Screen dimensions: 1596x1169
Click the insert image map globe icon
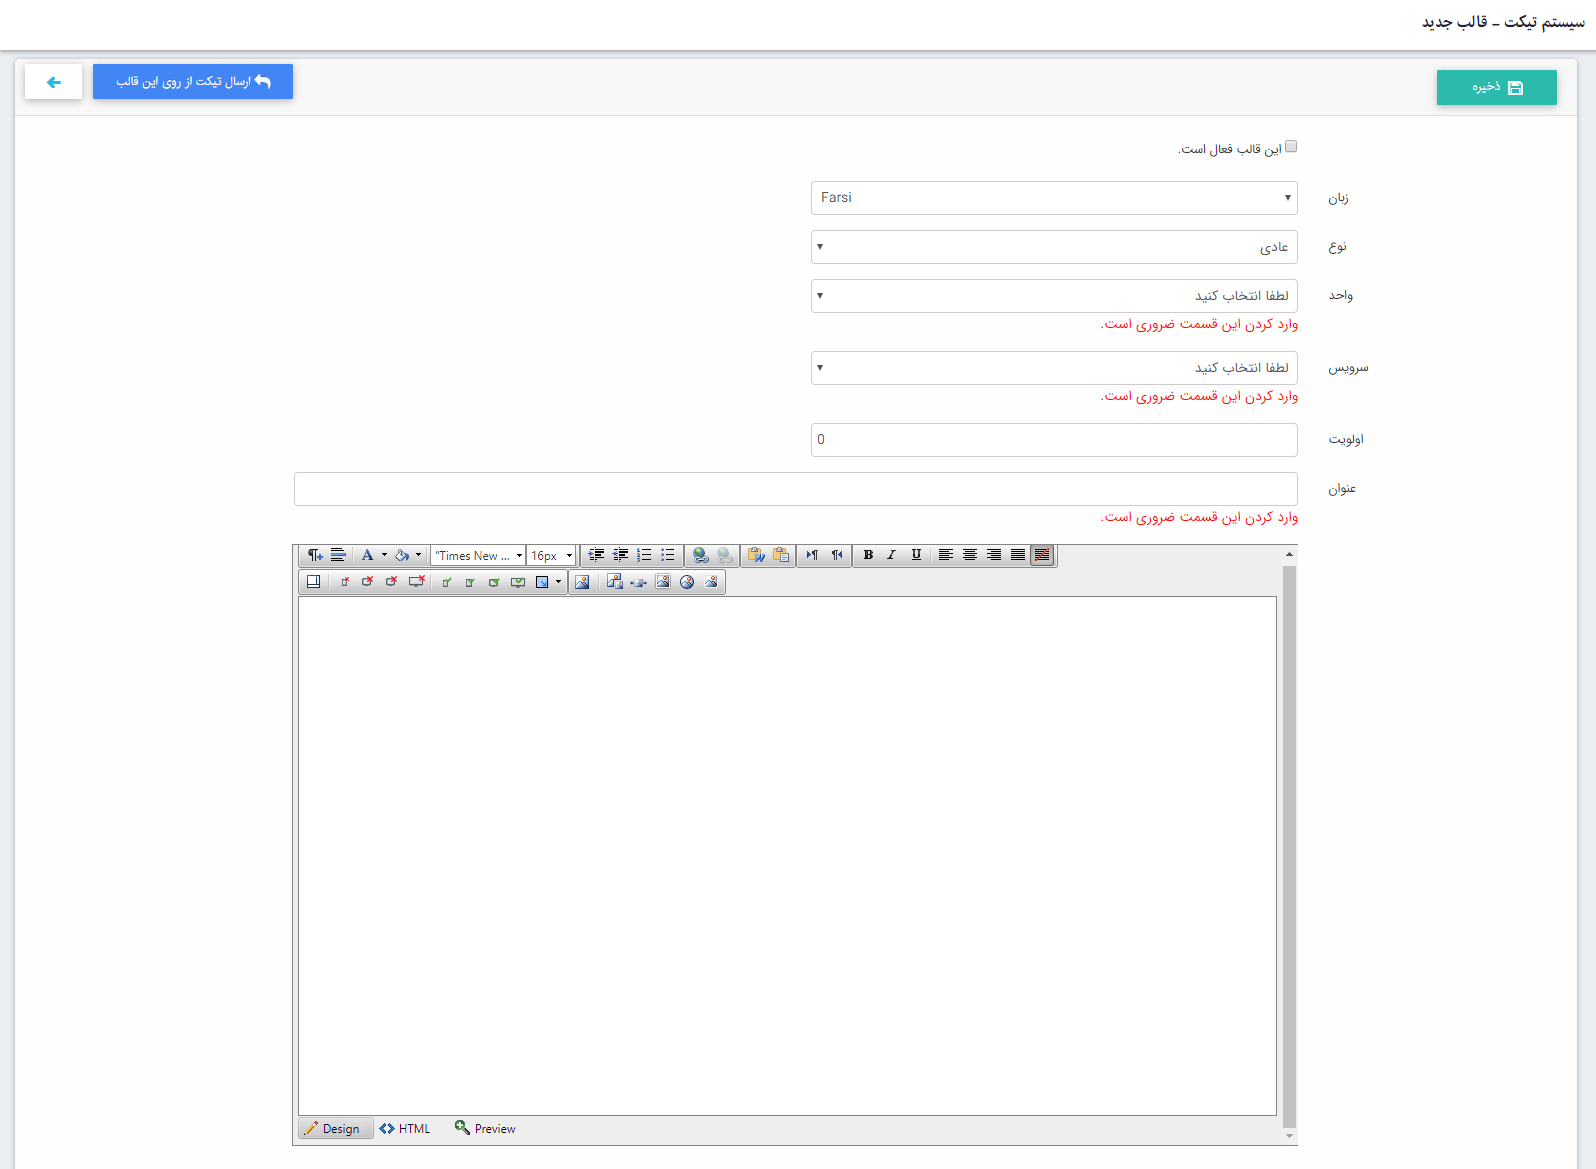(687, 582)
